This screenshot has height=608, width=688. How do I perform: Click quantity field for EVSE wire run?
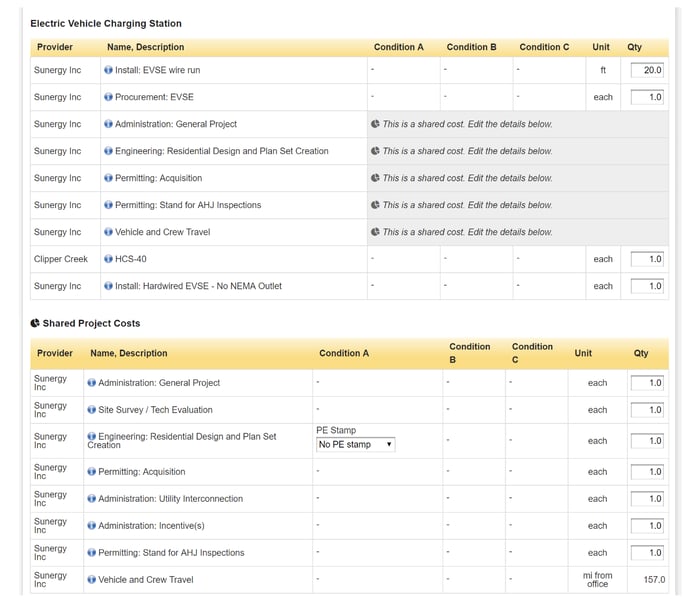pyautogui.click(x=647, y=71)
